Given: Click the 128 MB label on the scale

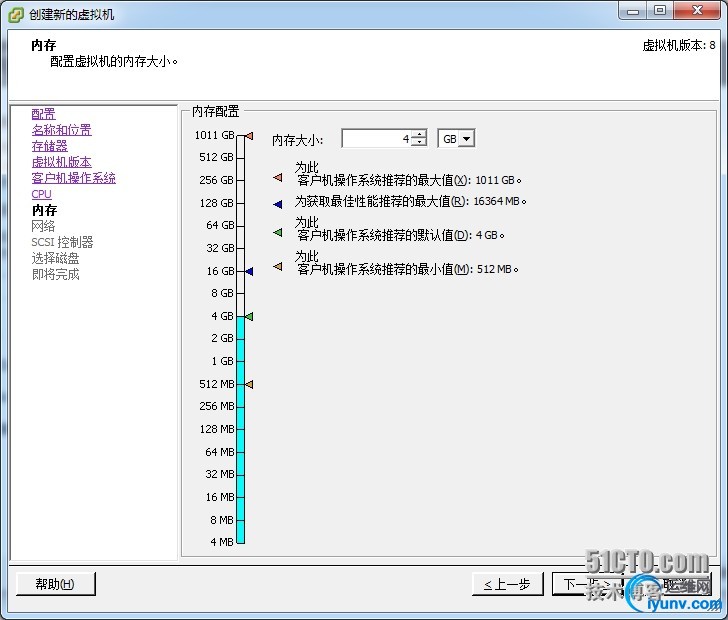Looking at the screenshot, I should coord(217,429).
